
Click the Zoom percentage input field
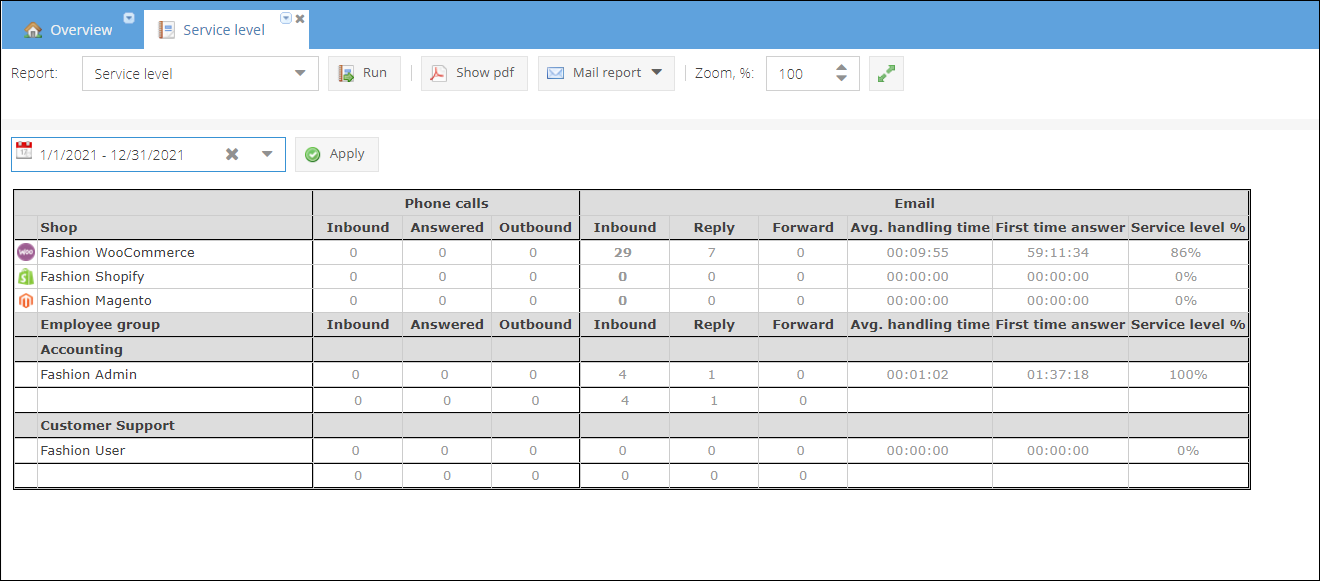pyautogui.click(x=798, y=73)
